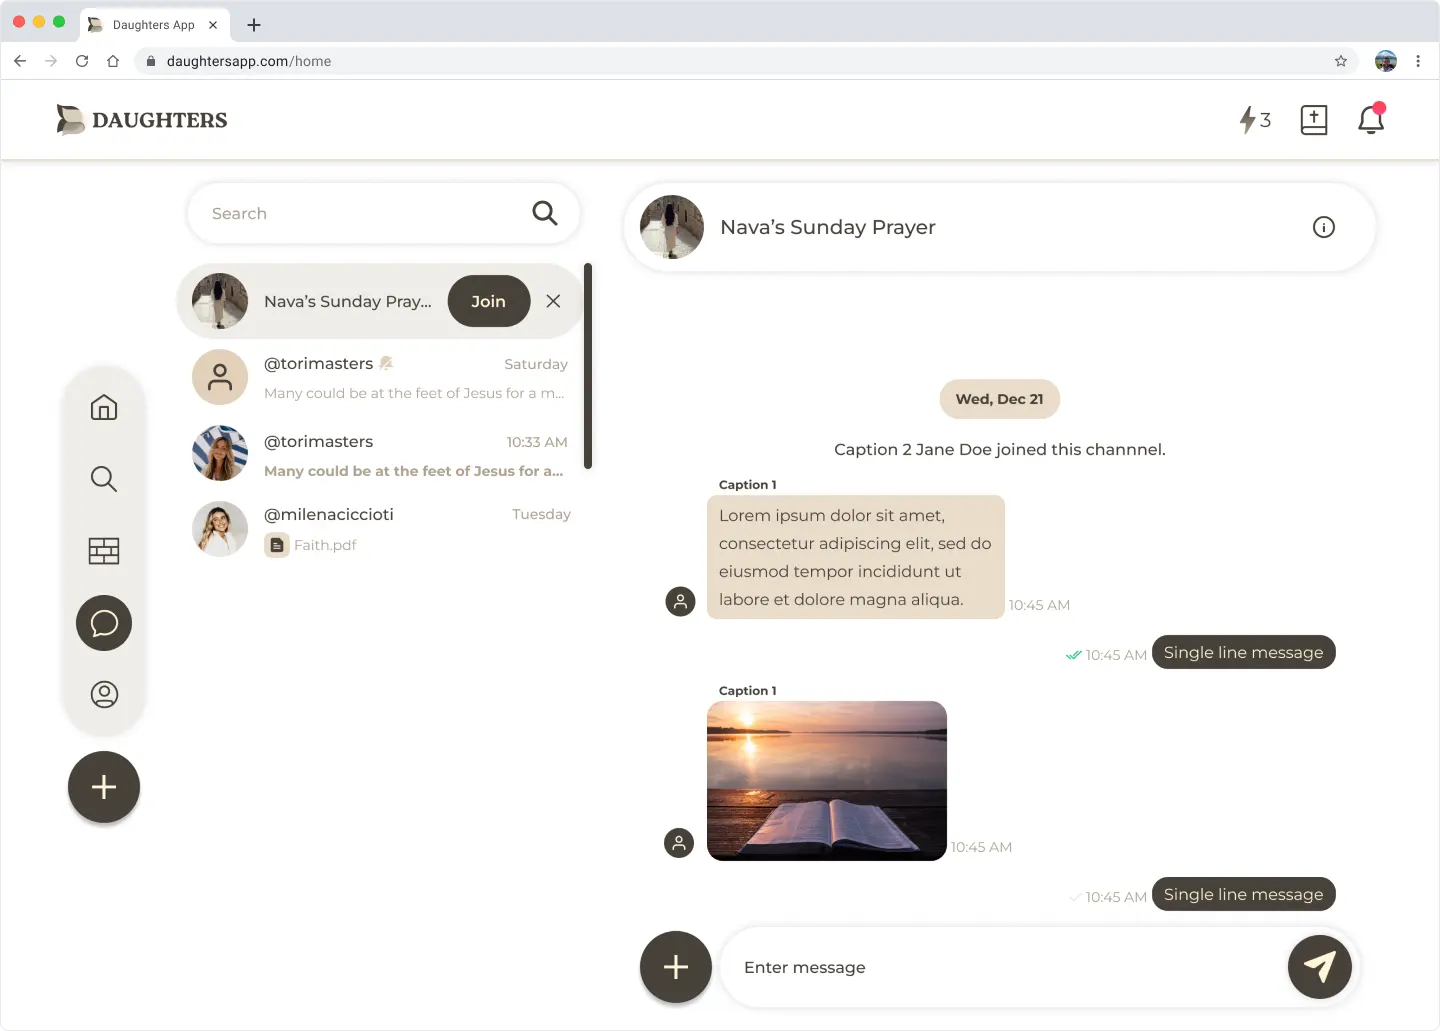This screenshot has width=1440, height=1031.
Task: Click the channel info icon
Action: [1323, 227]
